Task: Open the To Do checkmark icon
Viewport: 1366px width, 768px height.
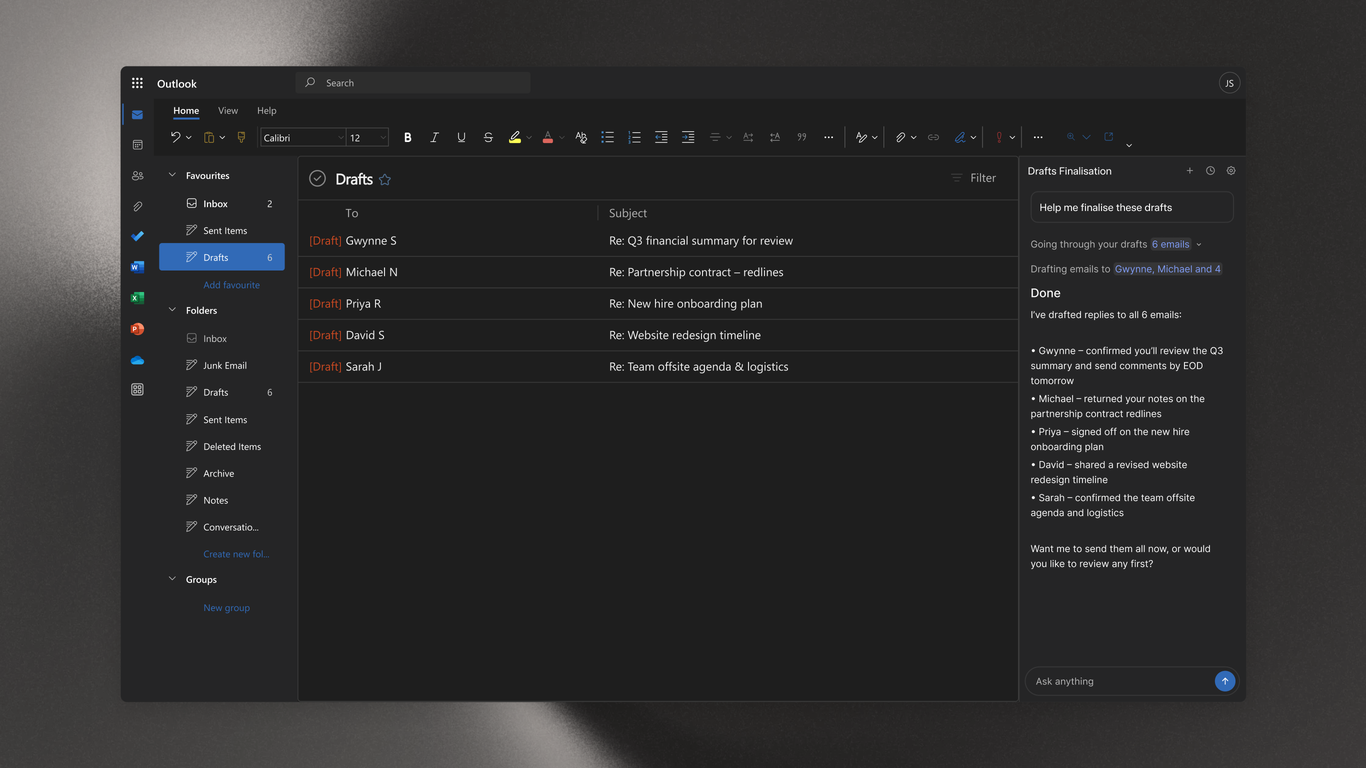Action: (x=137, y=236)
